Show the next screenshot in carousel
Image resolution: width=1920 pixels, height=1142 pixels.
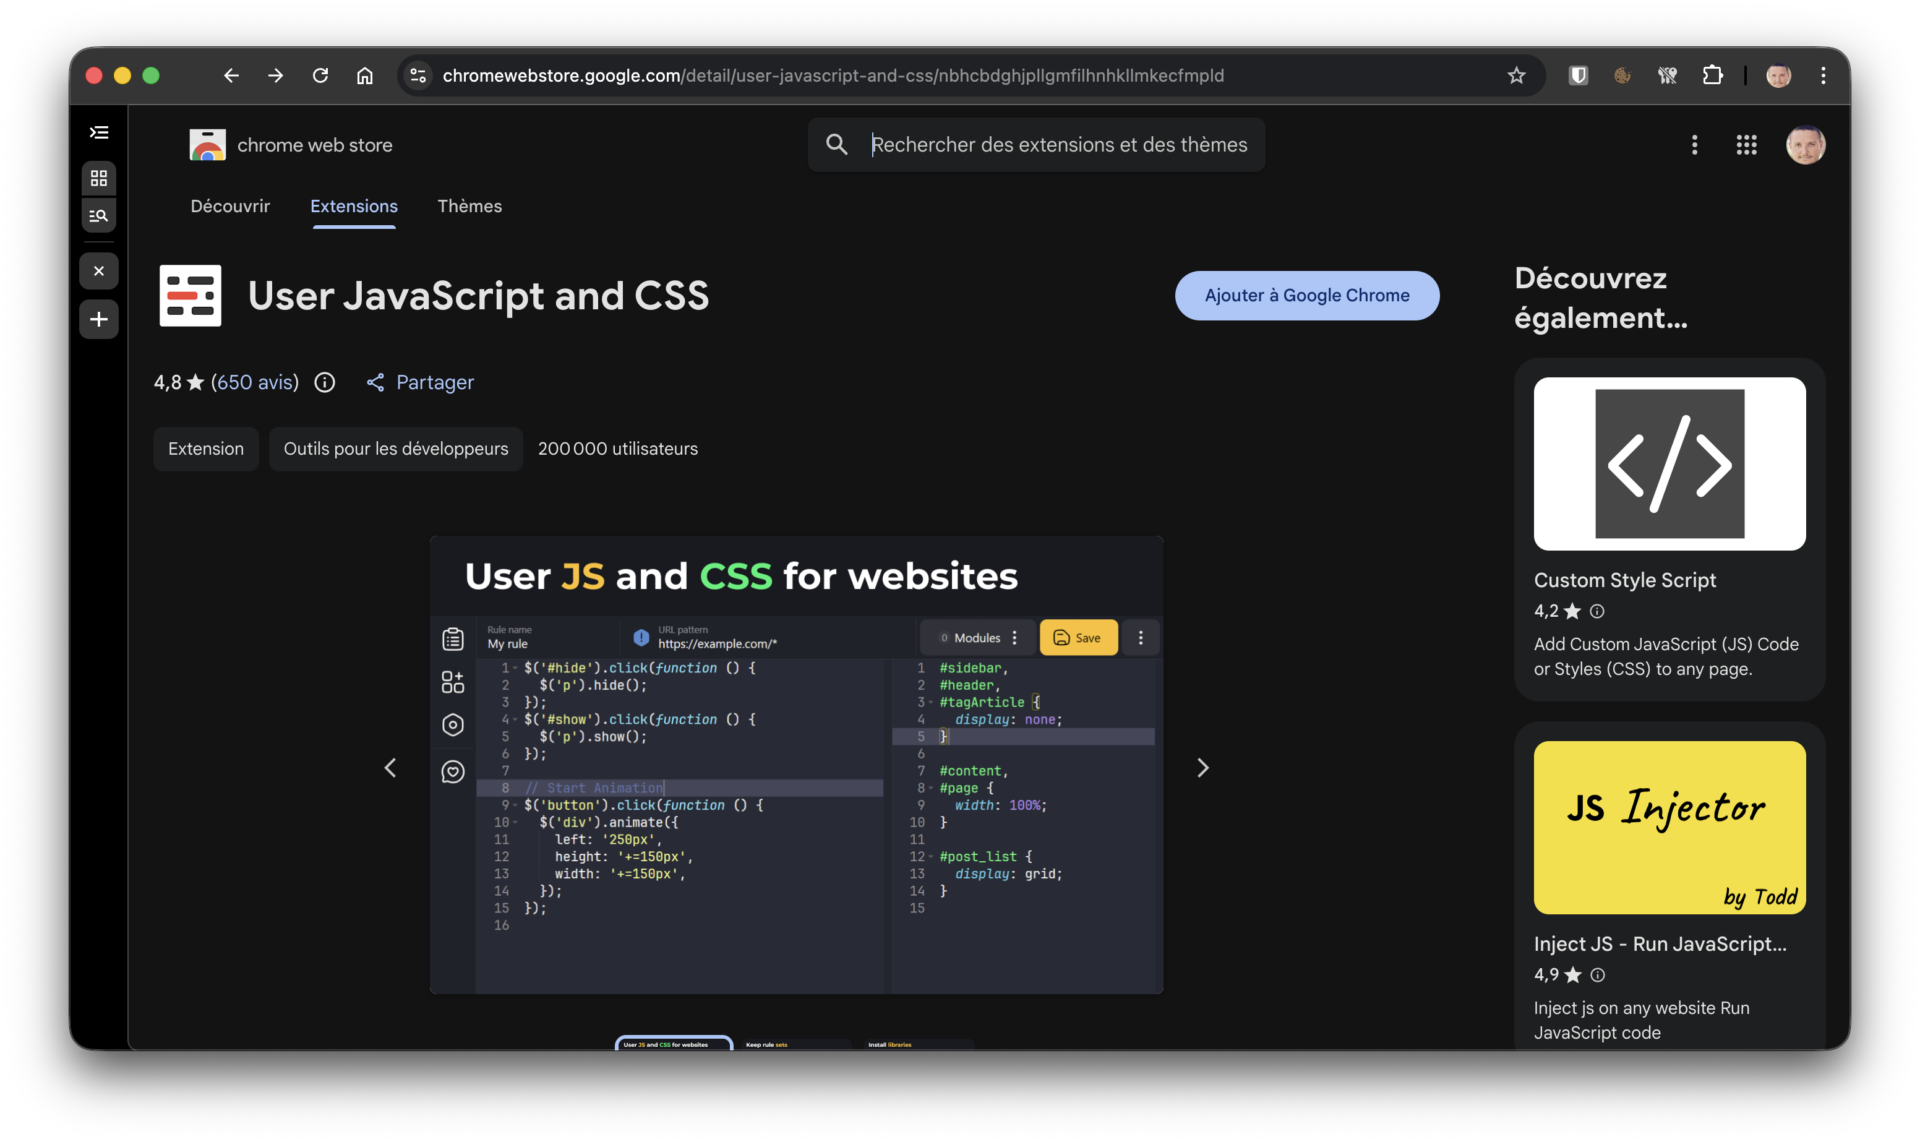(x=1203, y=768)
